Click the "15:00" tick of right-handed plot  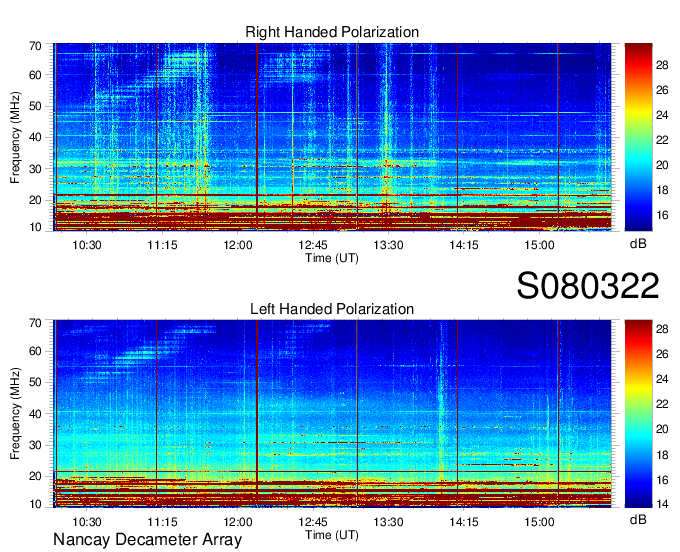(x=539, y=245)
